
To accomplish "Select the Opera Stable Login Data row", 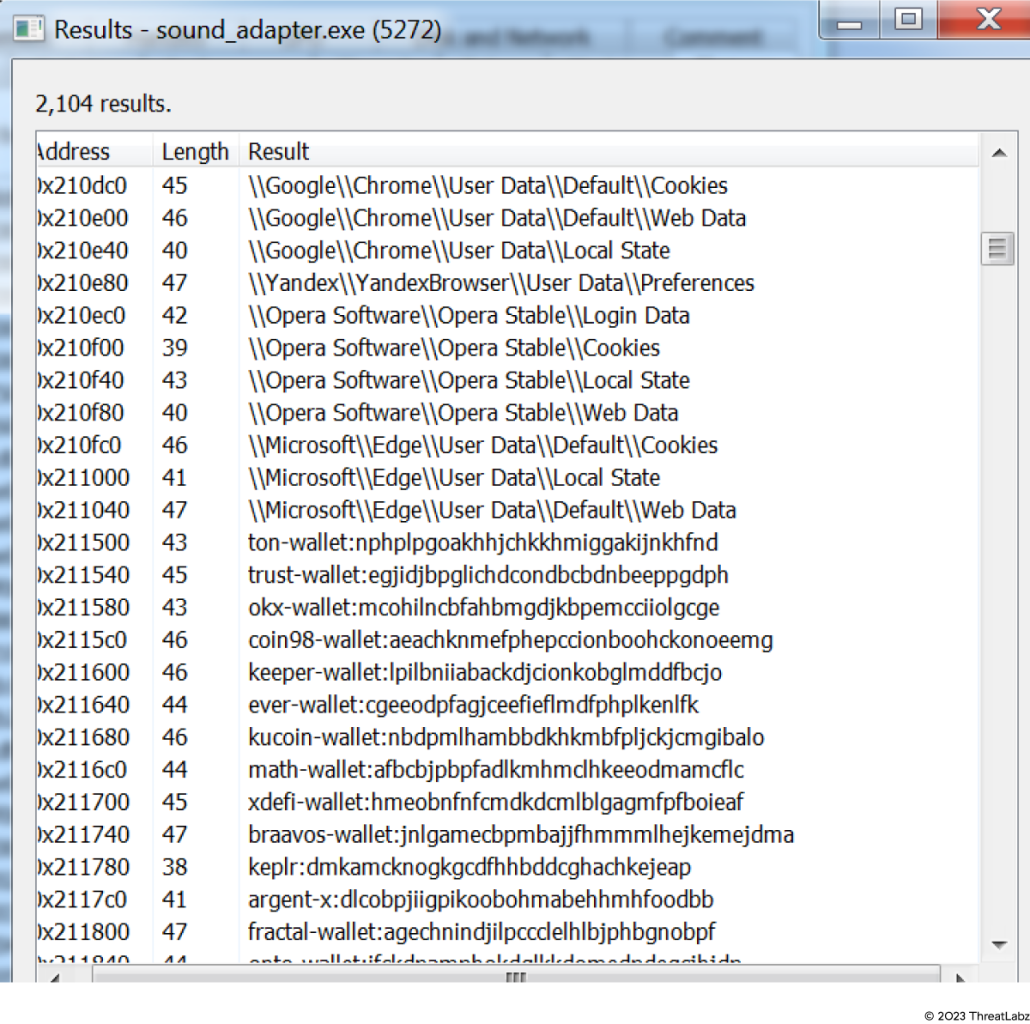I will [468, 316].
